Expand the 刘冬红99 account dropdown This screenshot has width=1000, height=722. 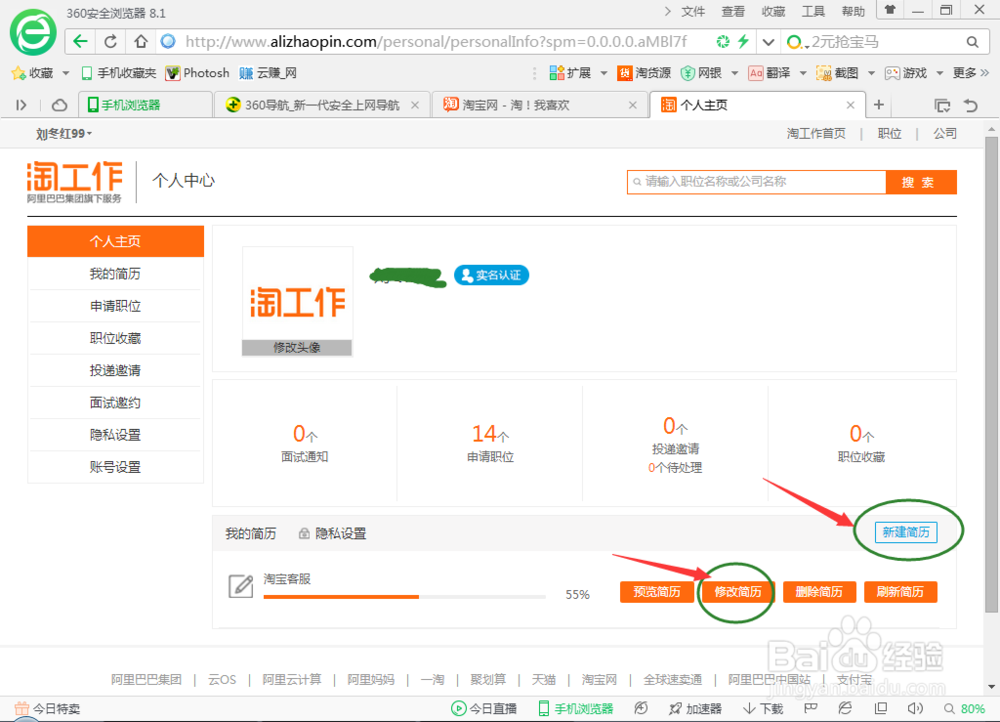pos(64,133)
